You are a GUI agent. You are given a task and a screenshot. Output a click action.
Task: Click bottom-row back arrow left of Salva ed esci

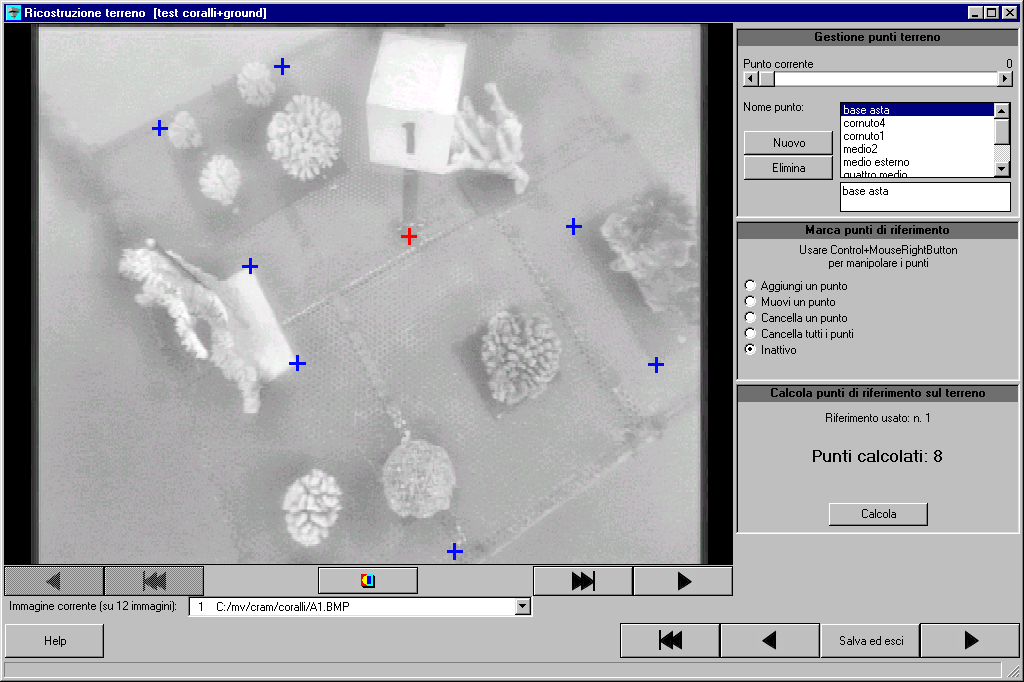click(770, 641)
